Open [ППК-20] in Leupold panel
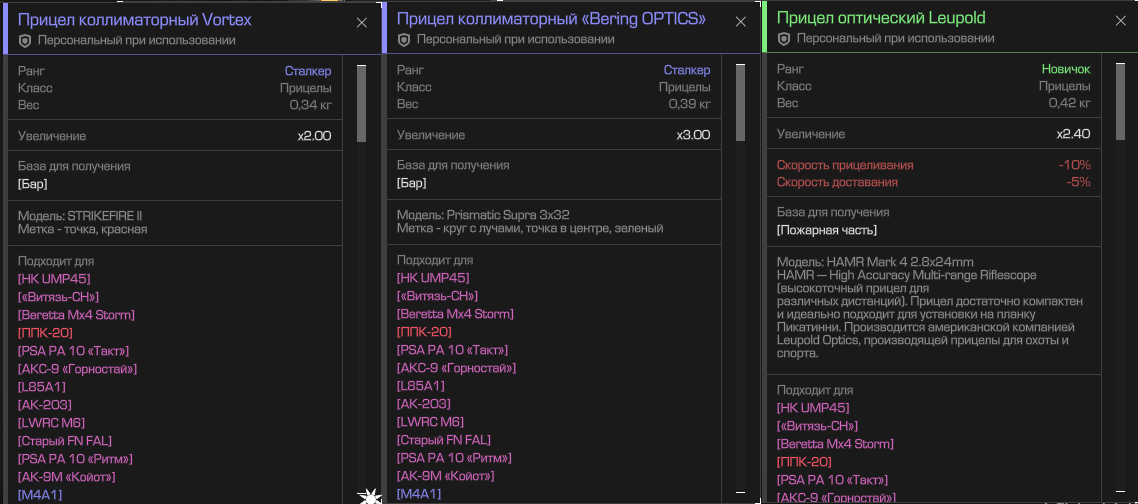Screen dimensions: 1138x504 pos(804,462)
